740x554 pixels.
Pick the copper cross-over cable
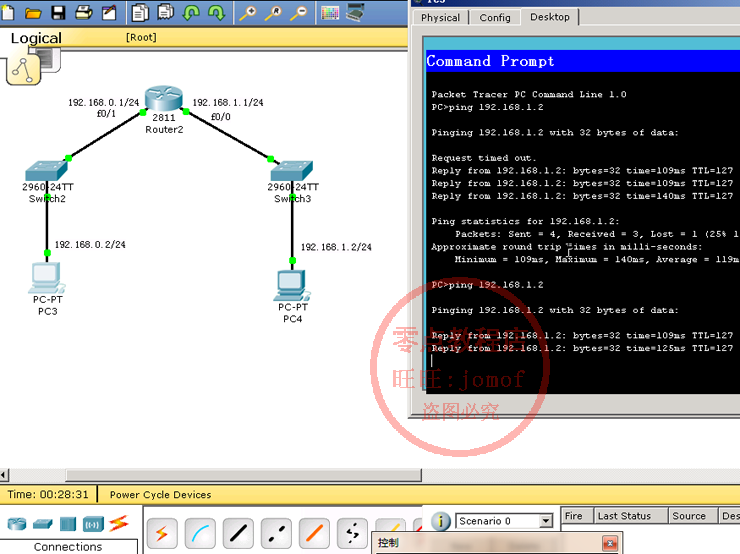click(276, 533)
